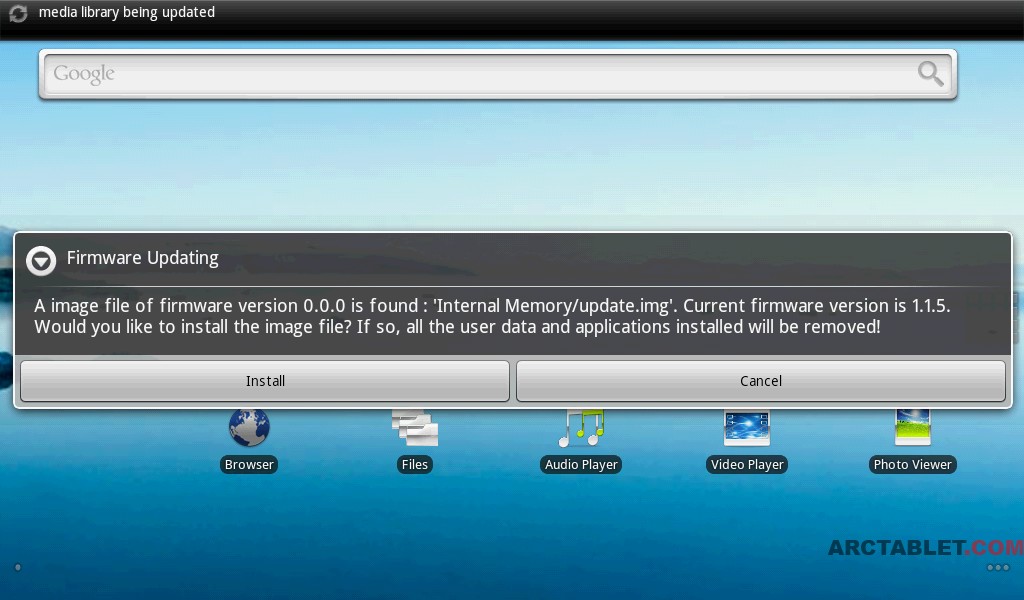Image resolution: width=1024 pixels, height=600 pixels.
Task: Open the Browser app icon
Action: click(x=249, y=428)
